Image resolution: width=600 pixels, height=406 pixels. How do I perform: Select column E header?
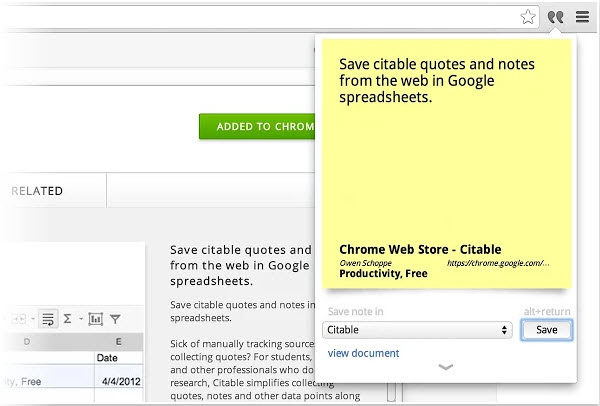[x=119, y=342]
